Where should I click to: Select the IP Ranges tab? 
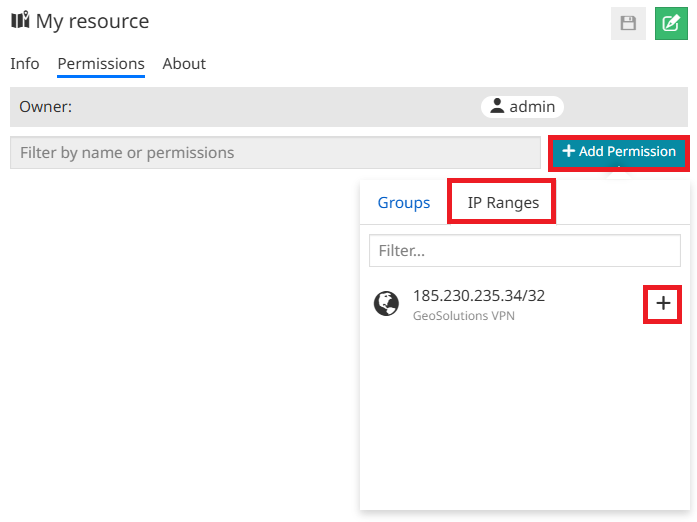503,203
